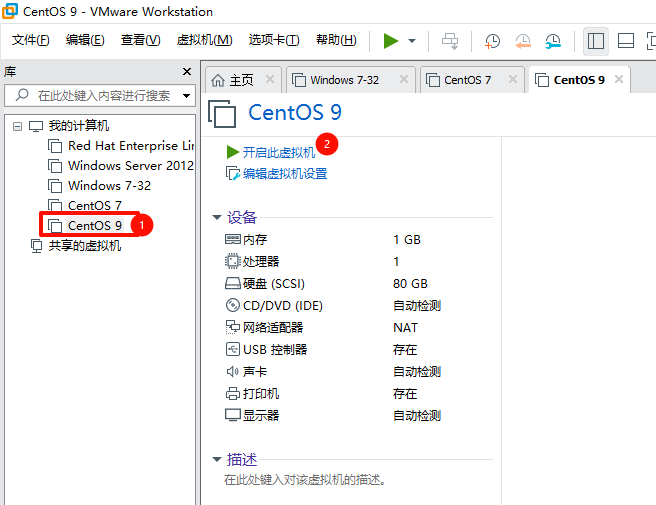Viewport: 656px width, 505px height.
Task: Open the 查看(V) menu
Action: pyautogui.click(x=141, y=40)
